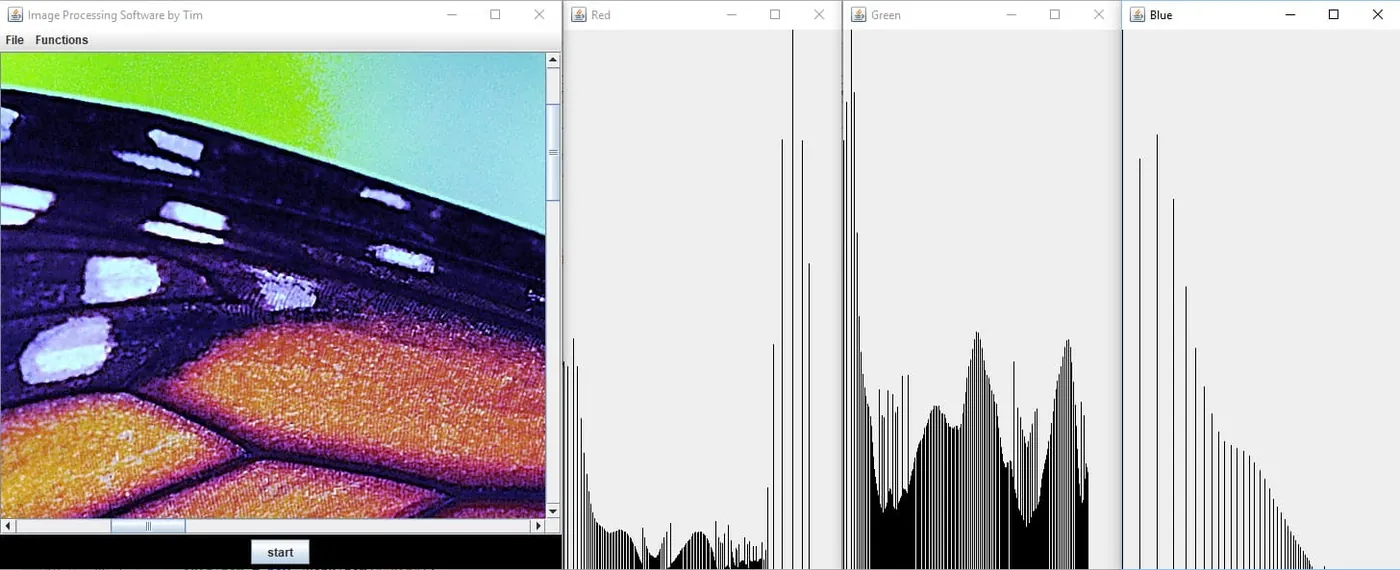Open the File menu

(x=14, y=40)
